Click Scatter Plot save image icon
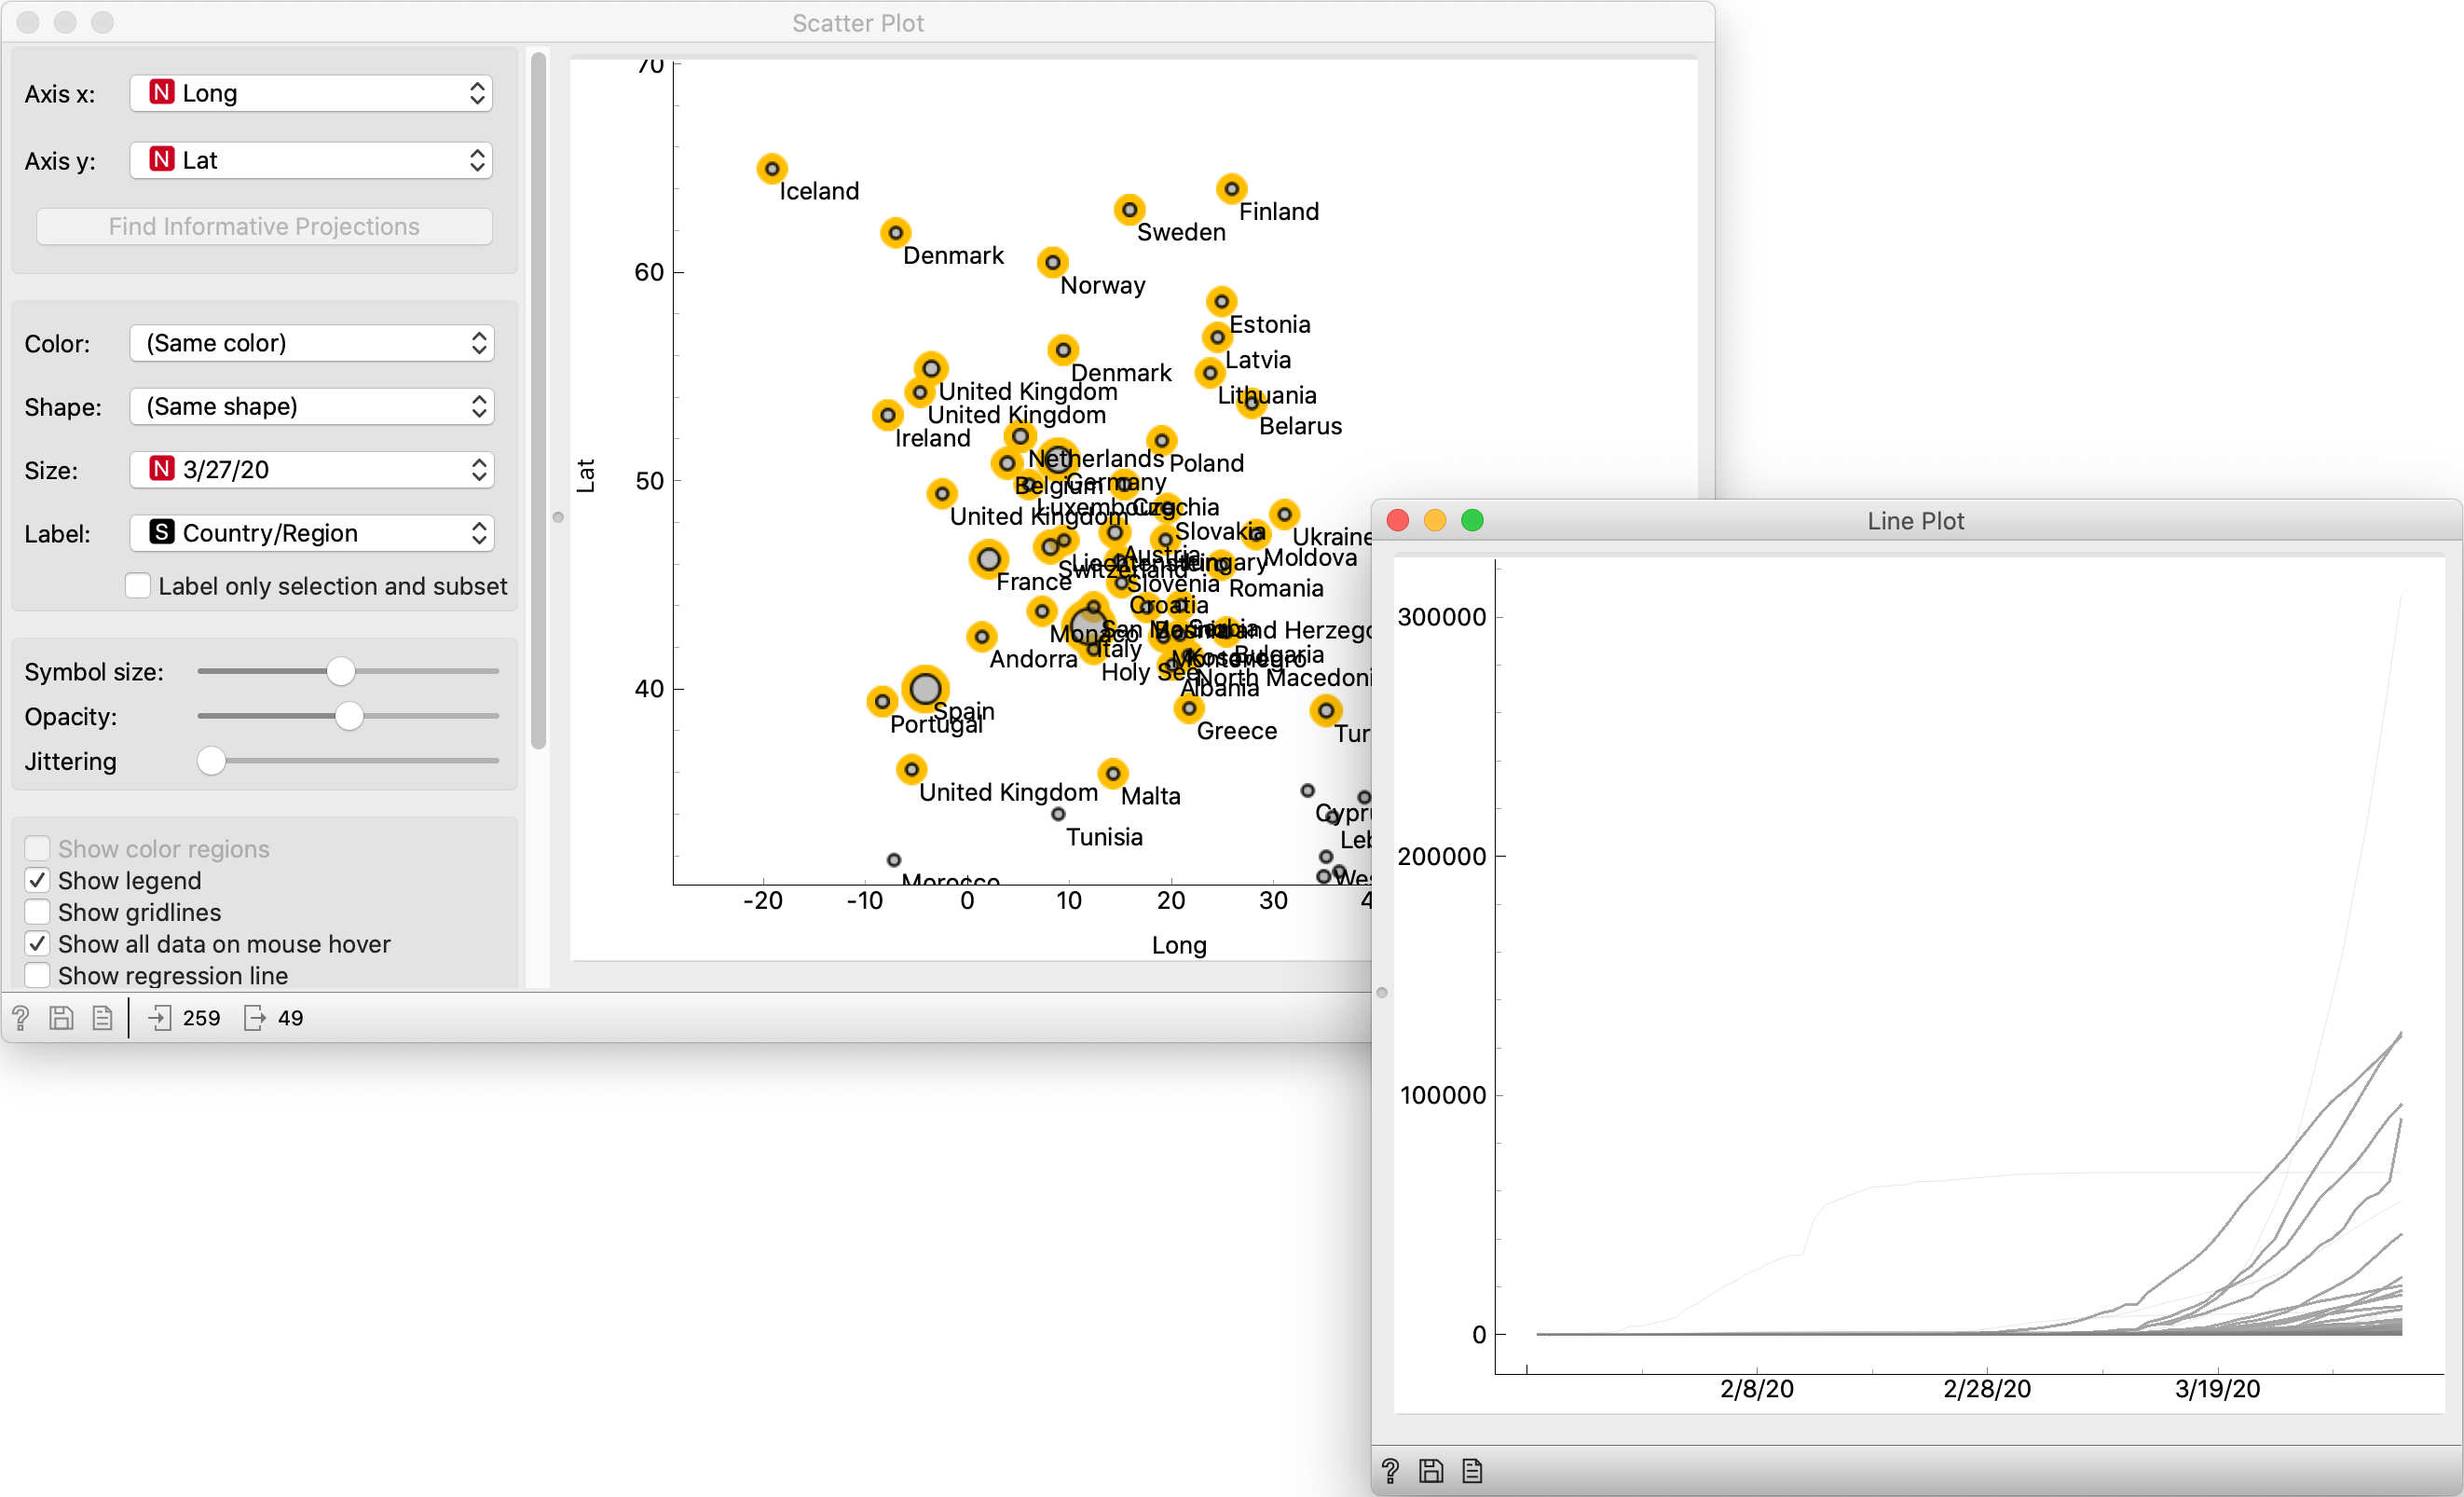2464x1497 pixels. (x=61, y=1018)
